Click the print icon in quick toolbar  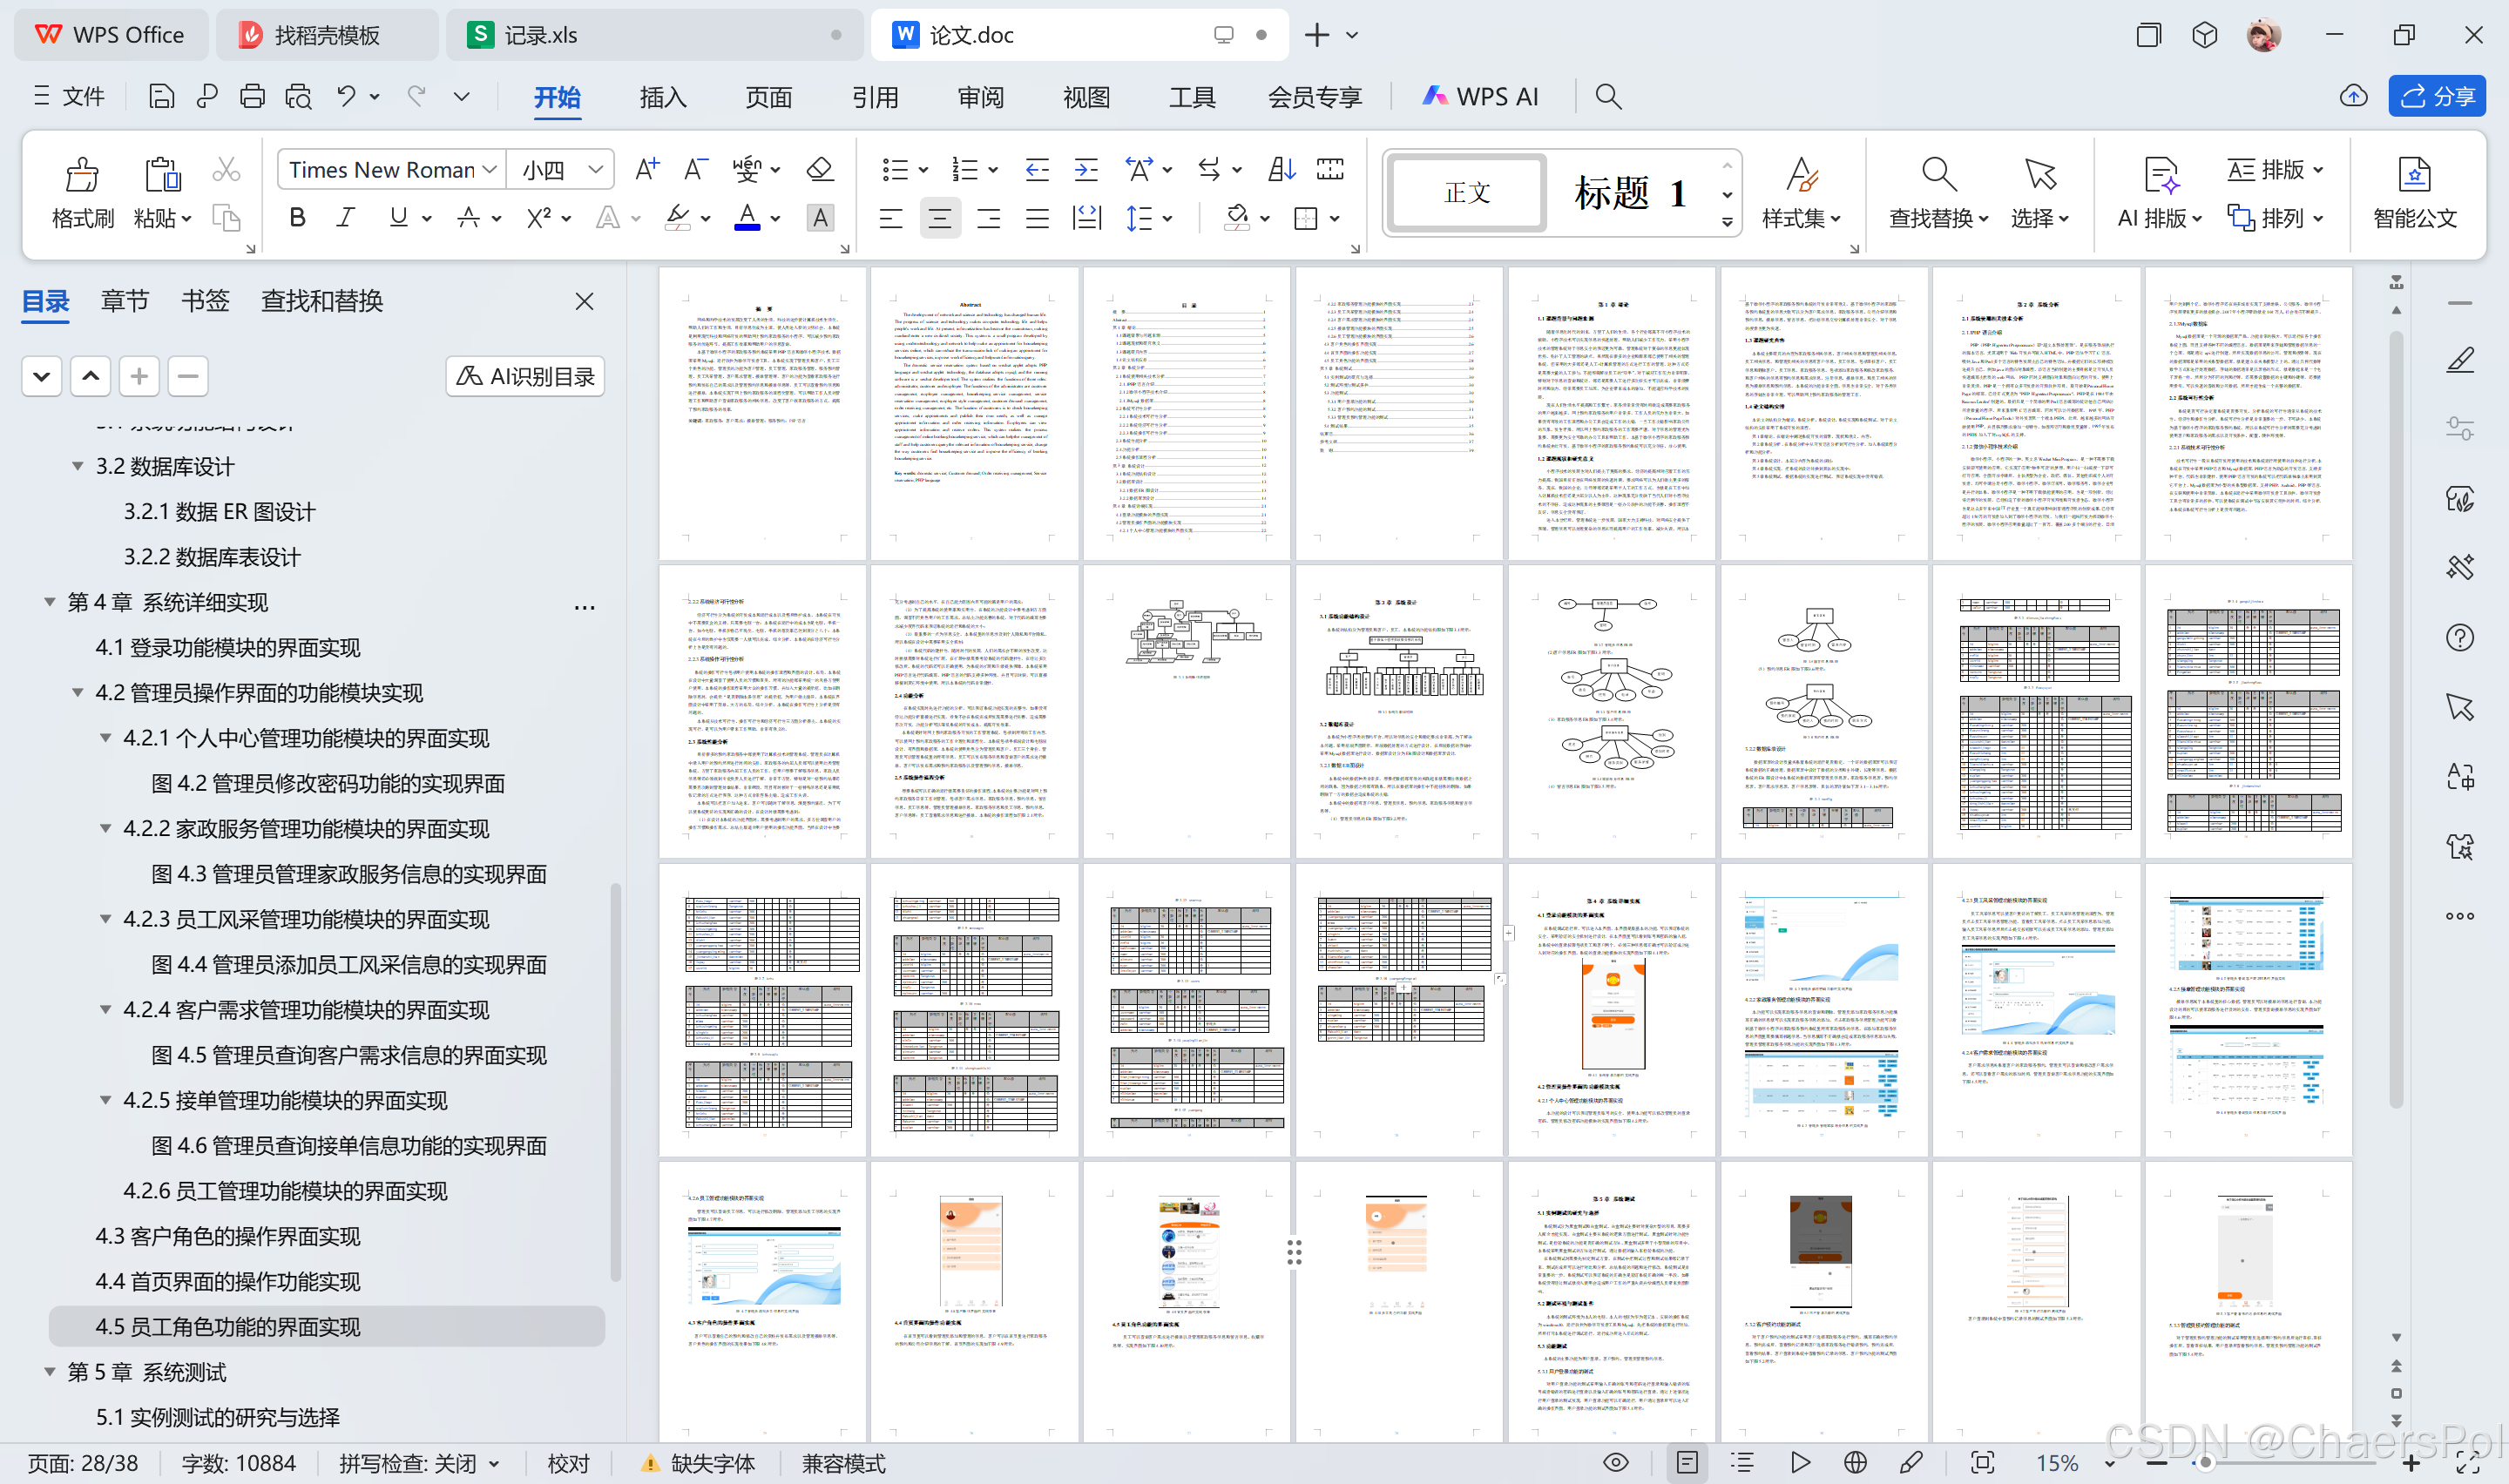252,96
